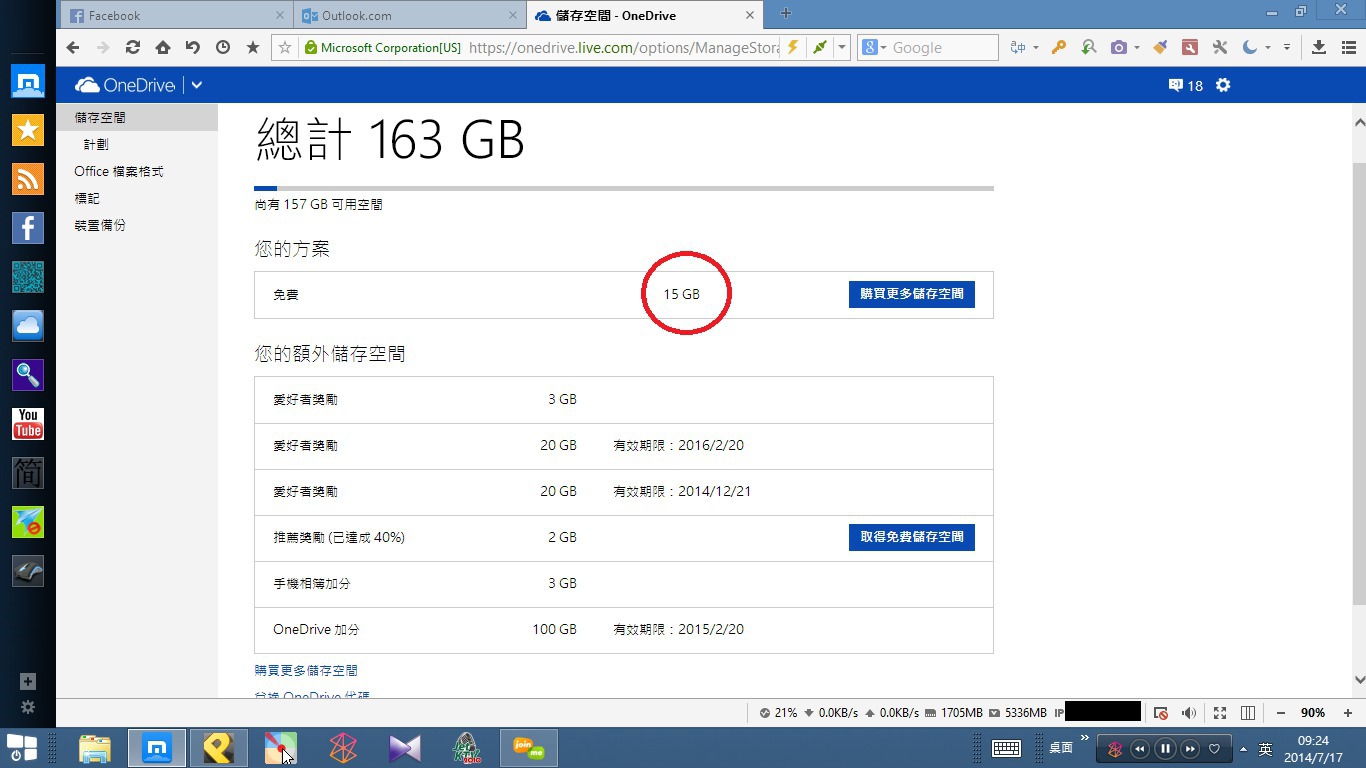
Task: Open favorites star in navigation bar
Action: 253,47
